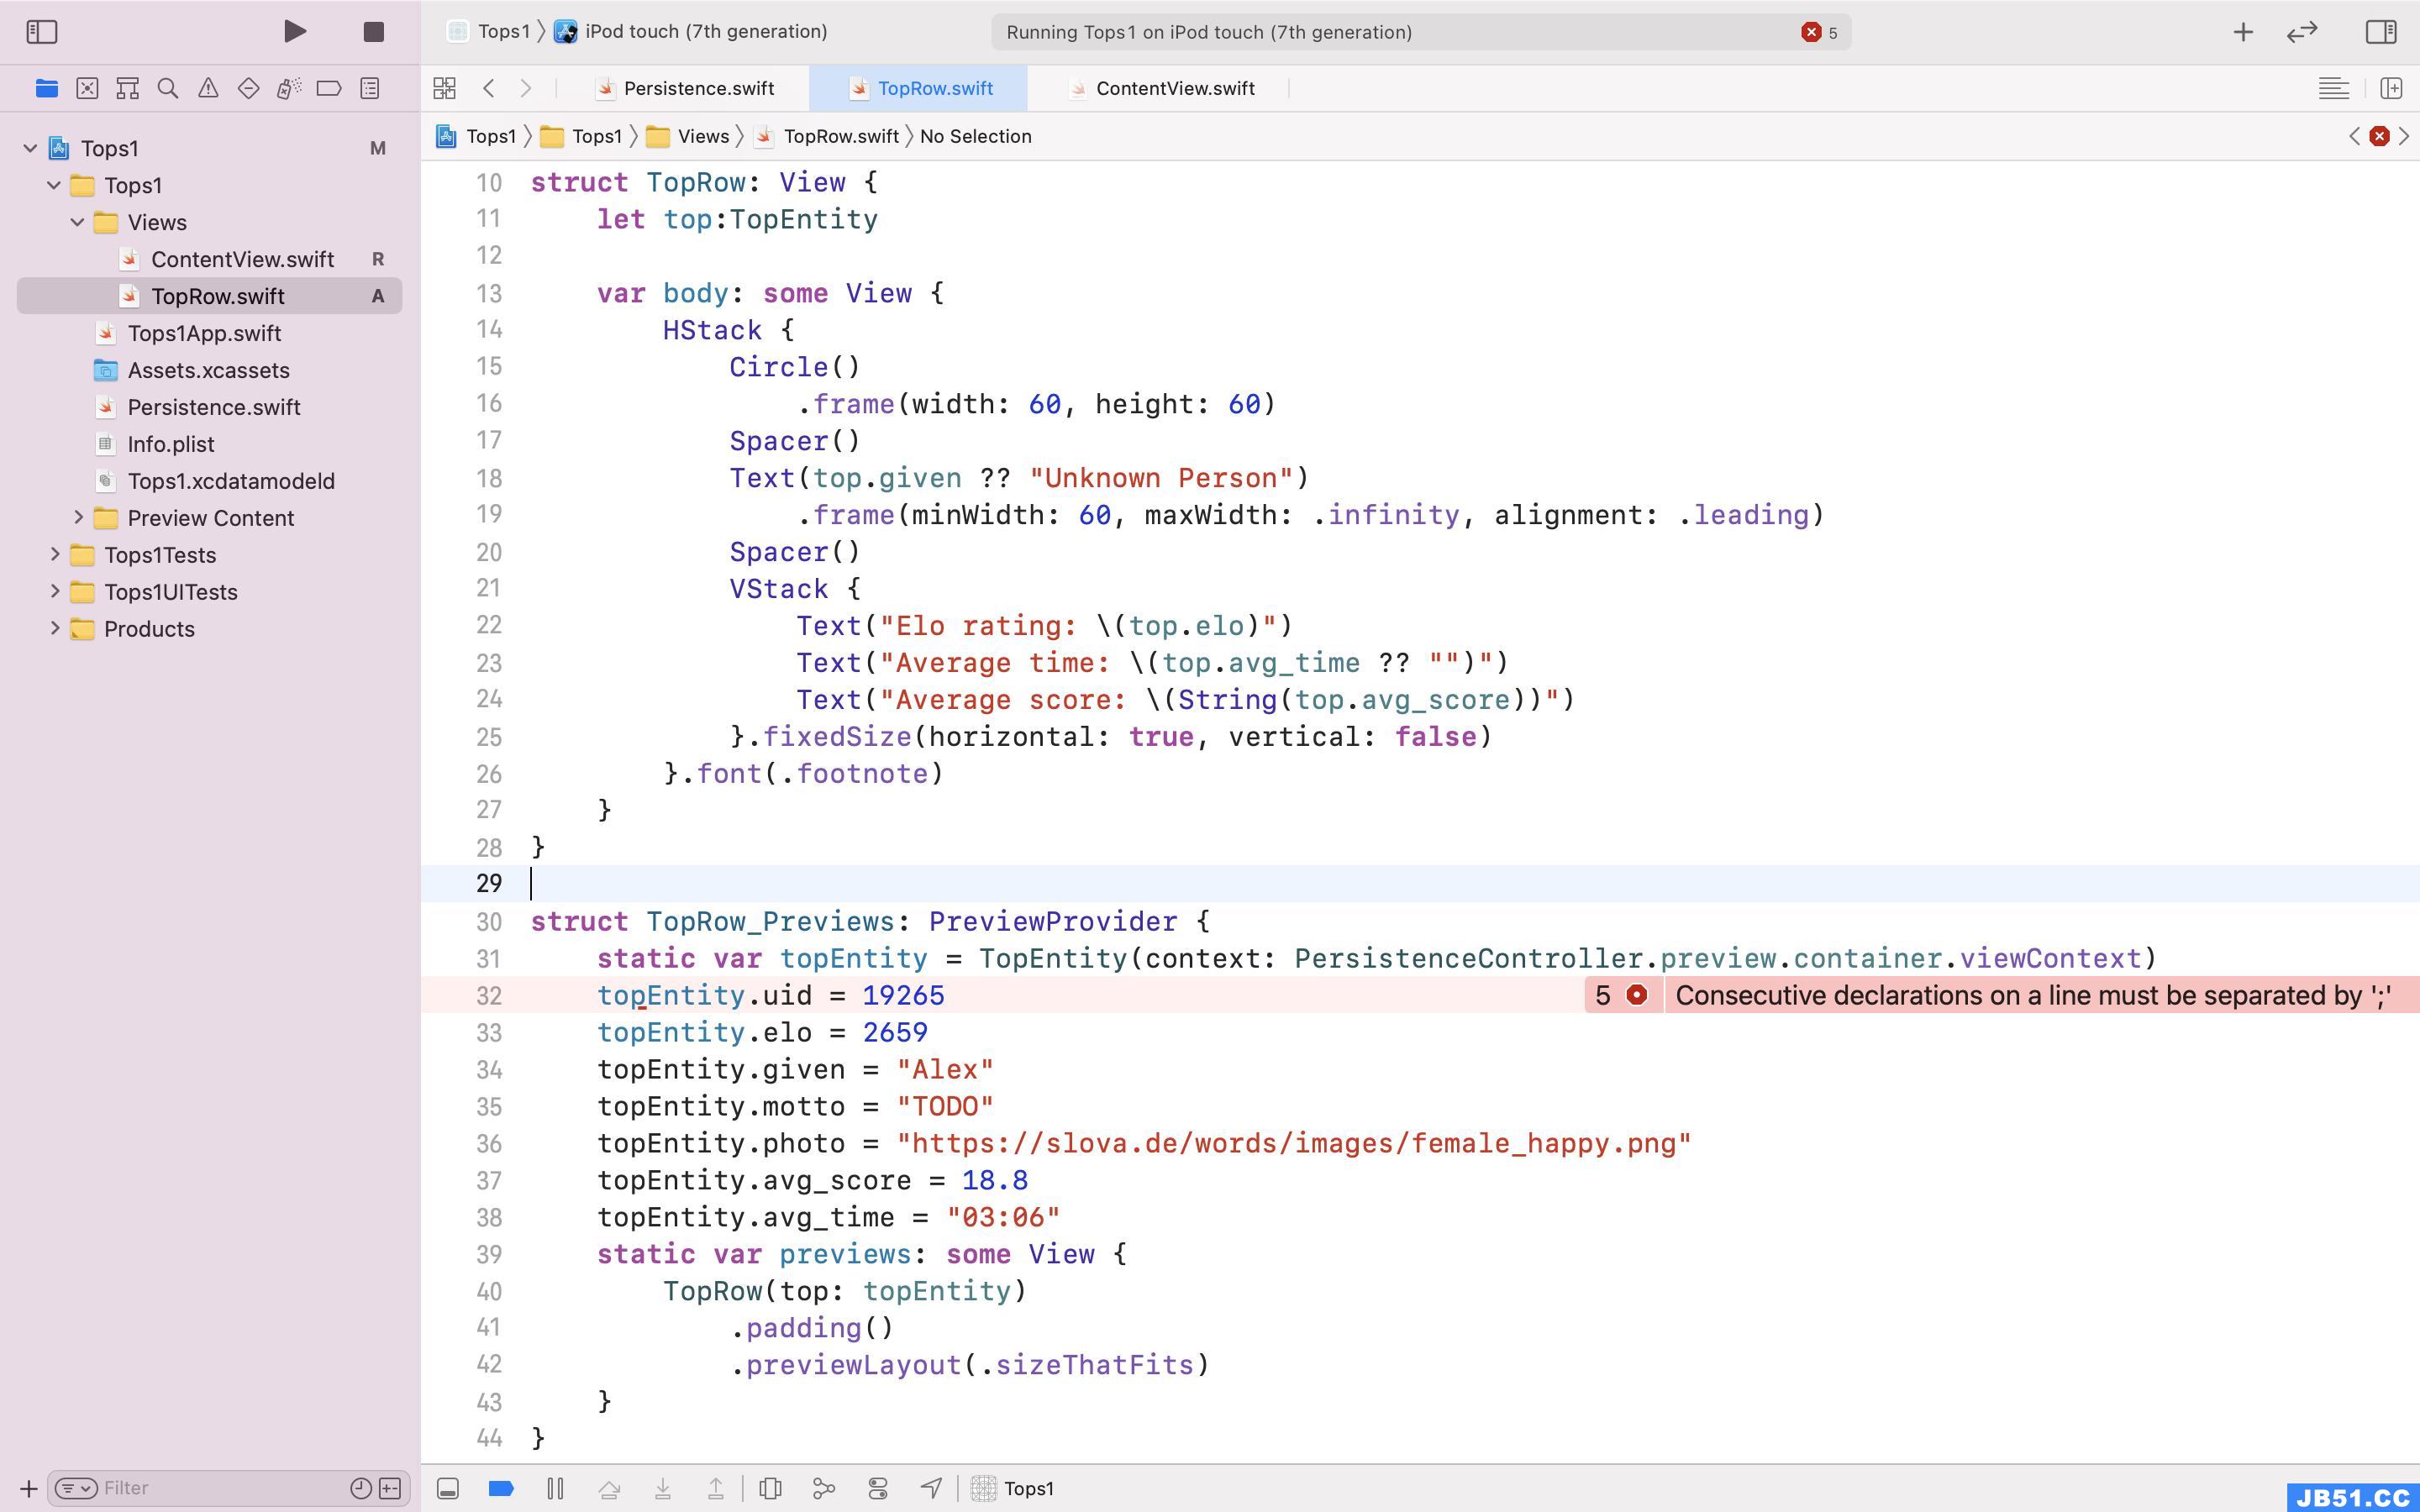Click Tops1 project in jump bar
This screenshot has height=1512, width=2420.
tap(476, 136)
